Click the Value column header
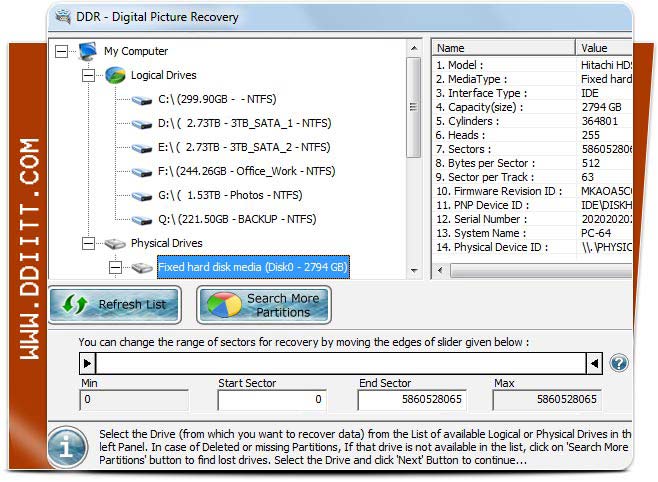Image resolution: width=658 pixels, height=482 pixels. [604, 48]
